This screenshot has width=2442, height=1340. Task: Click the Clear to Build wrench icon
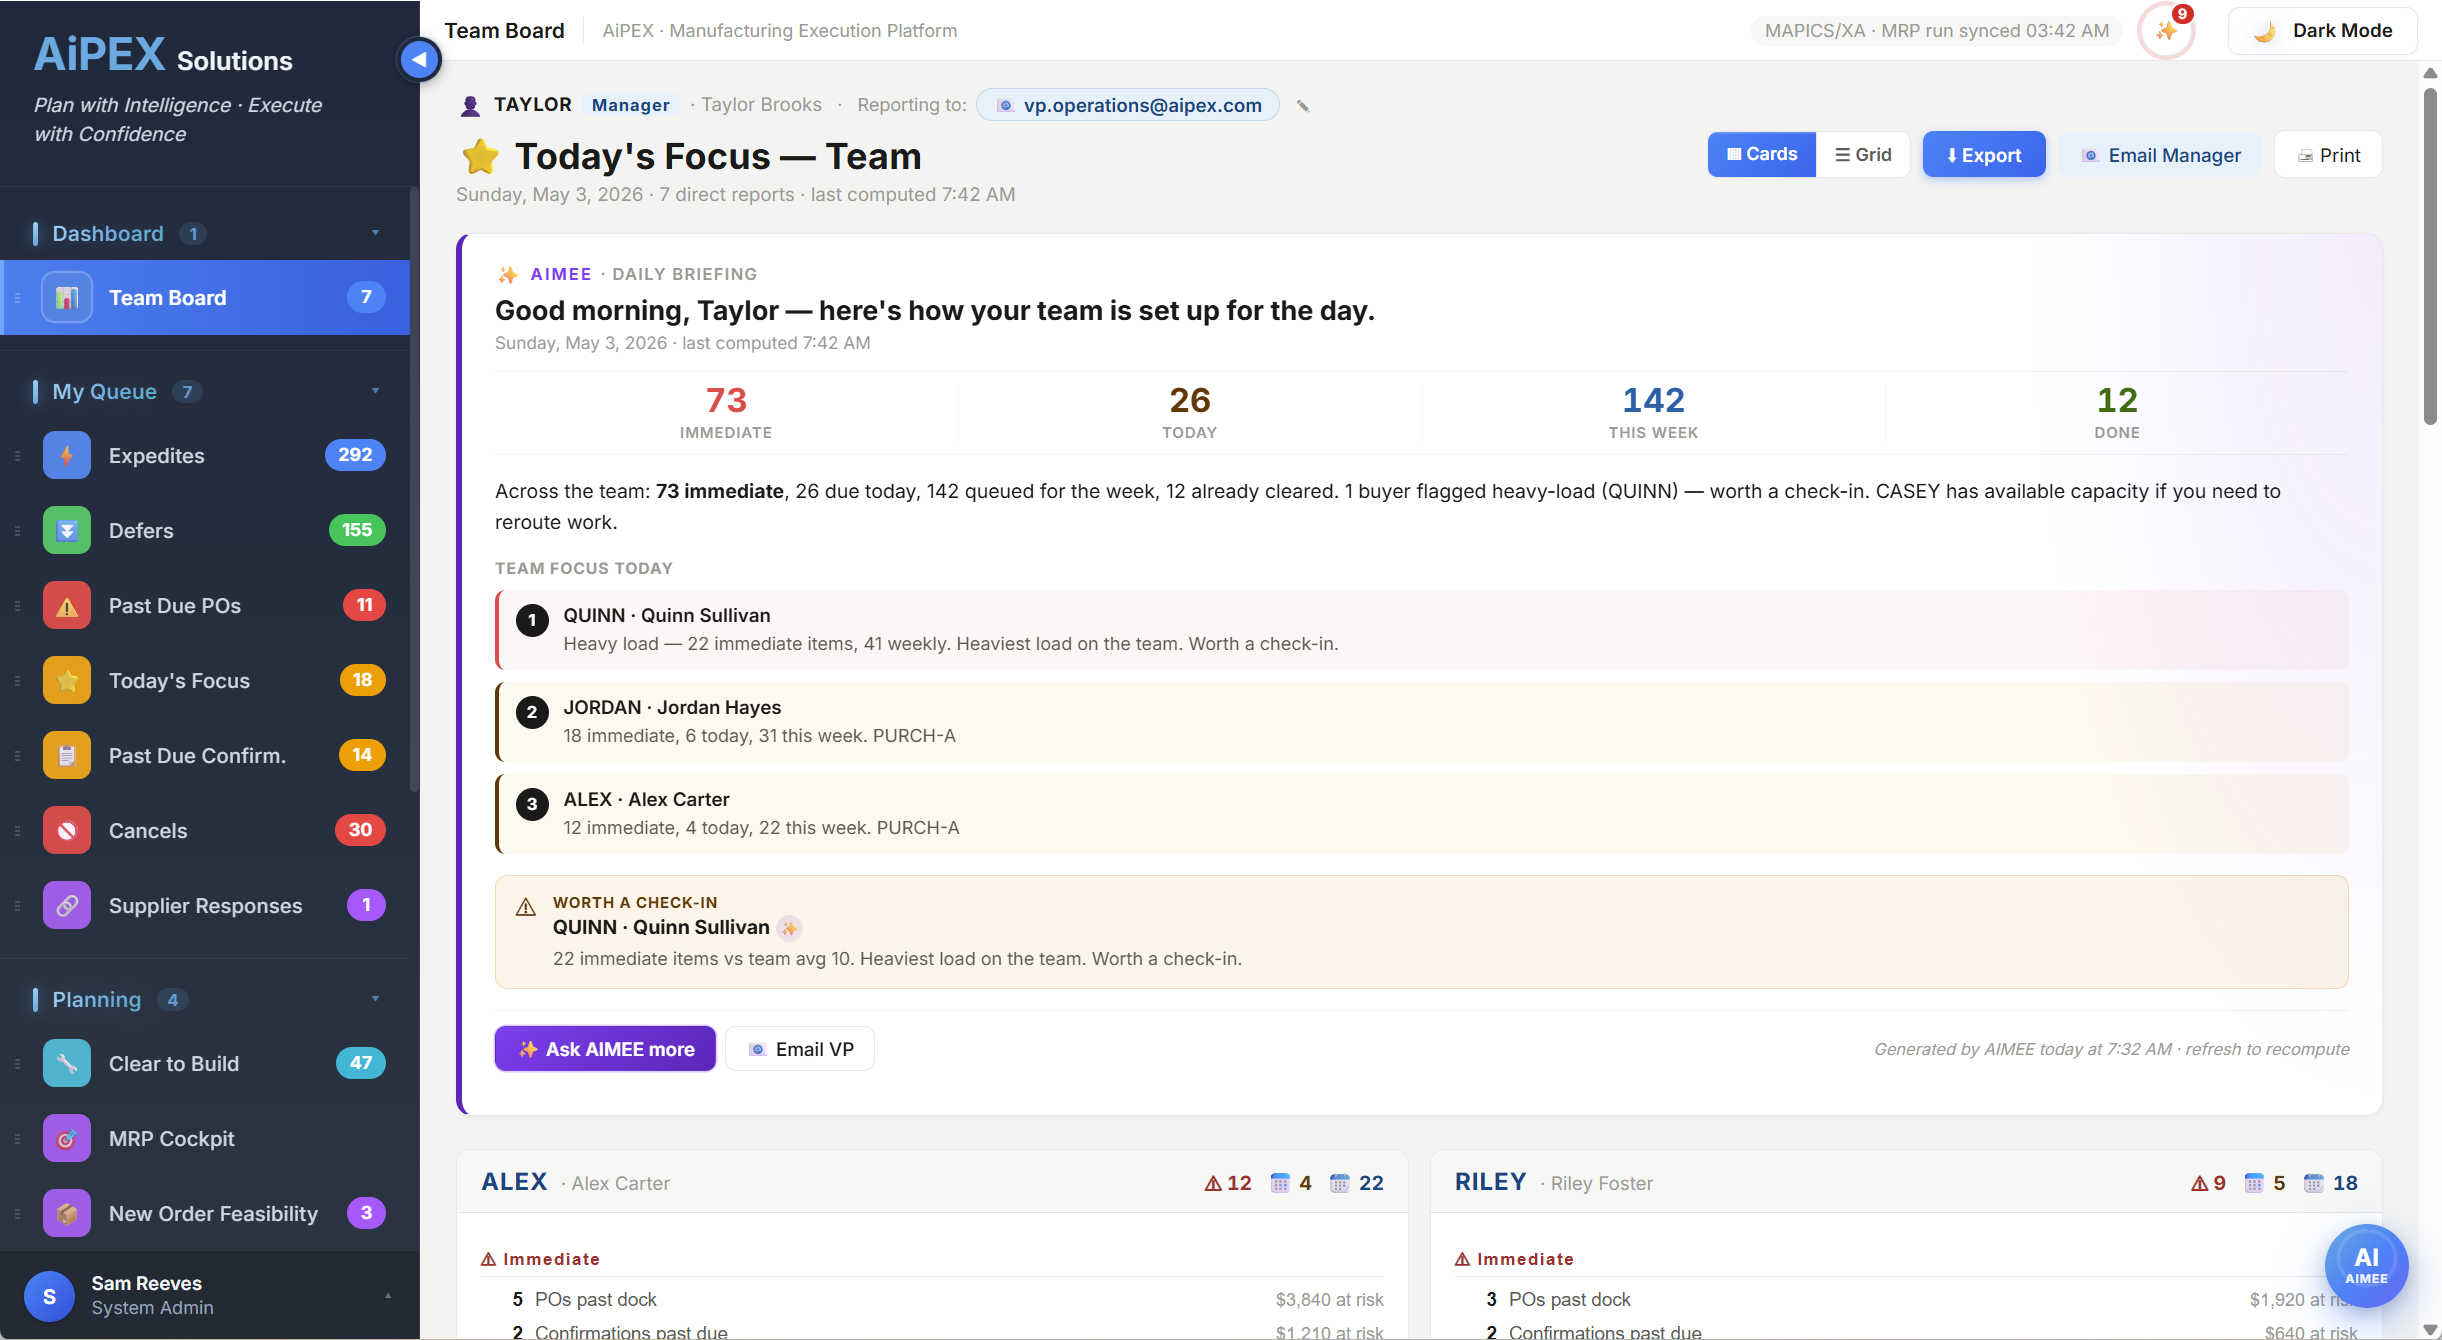[67, 1064]
